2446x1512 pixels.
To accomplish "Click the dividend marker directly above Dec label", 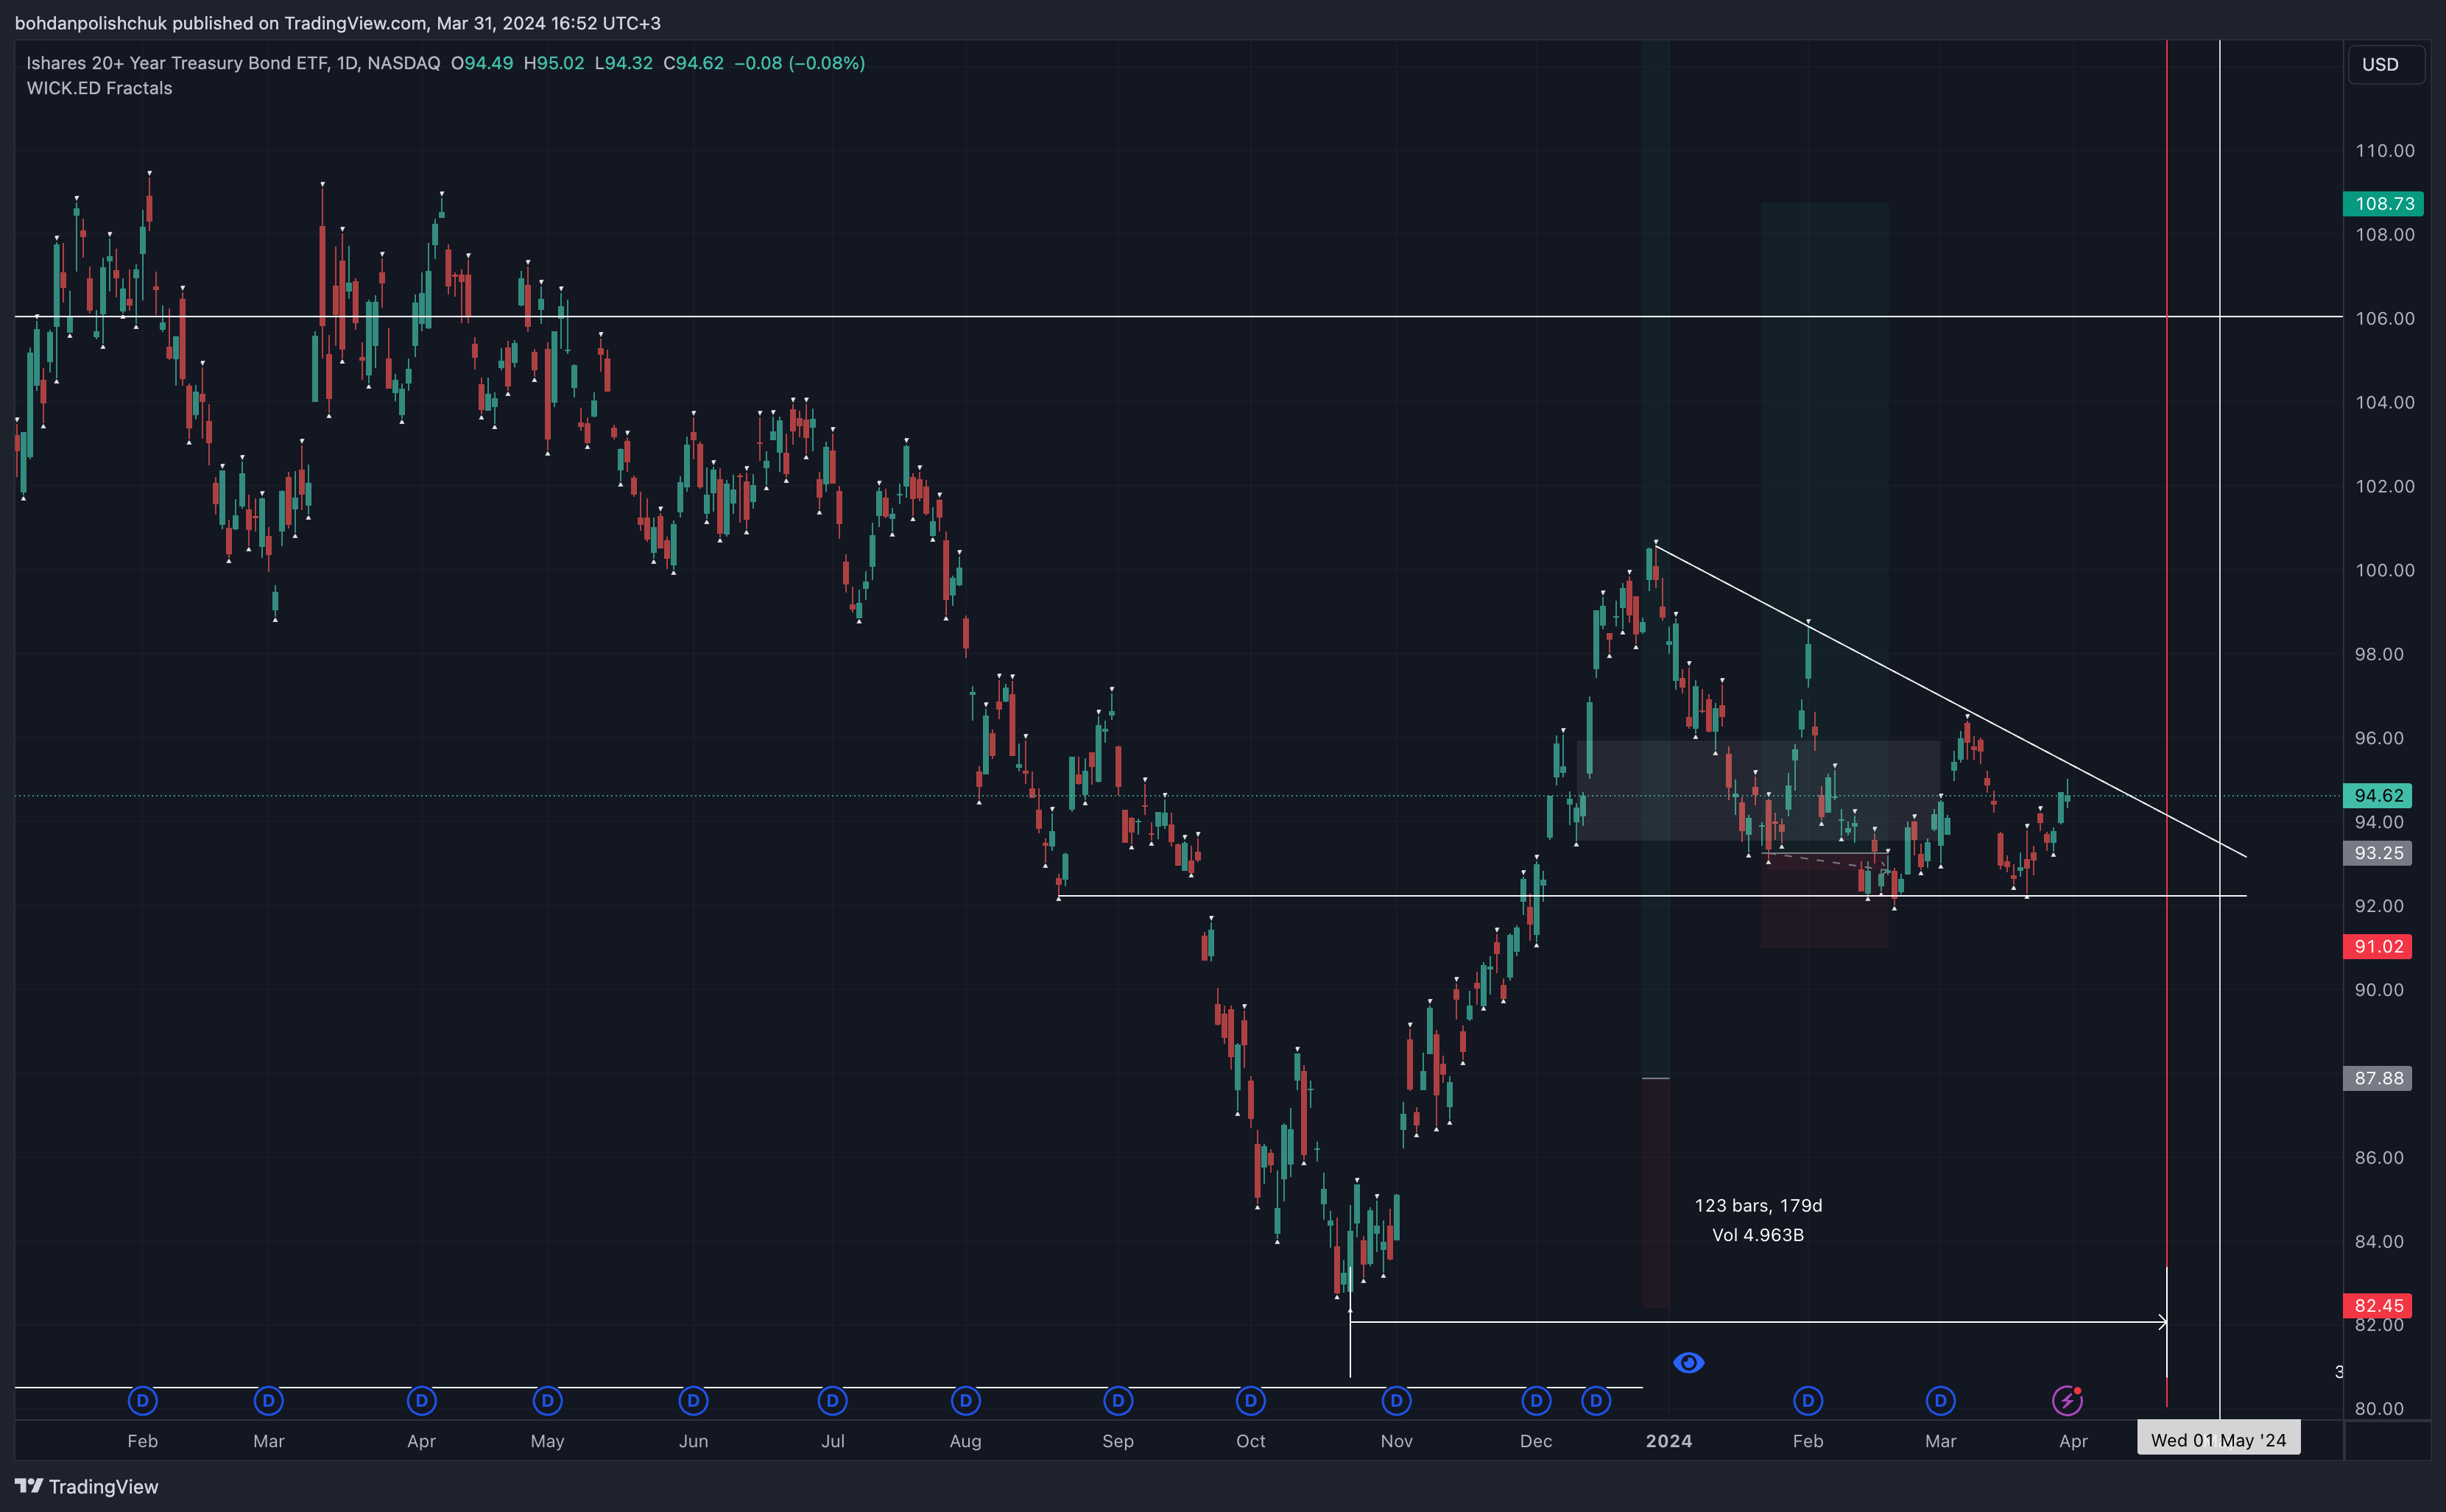I will [1536, 1400].
